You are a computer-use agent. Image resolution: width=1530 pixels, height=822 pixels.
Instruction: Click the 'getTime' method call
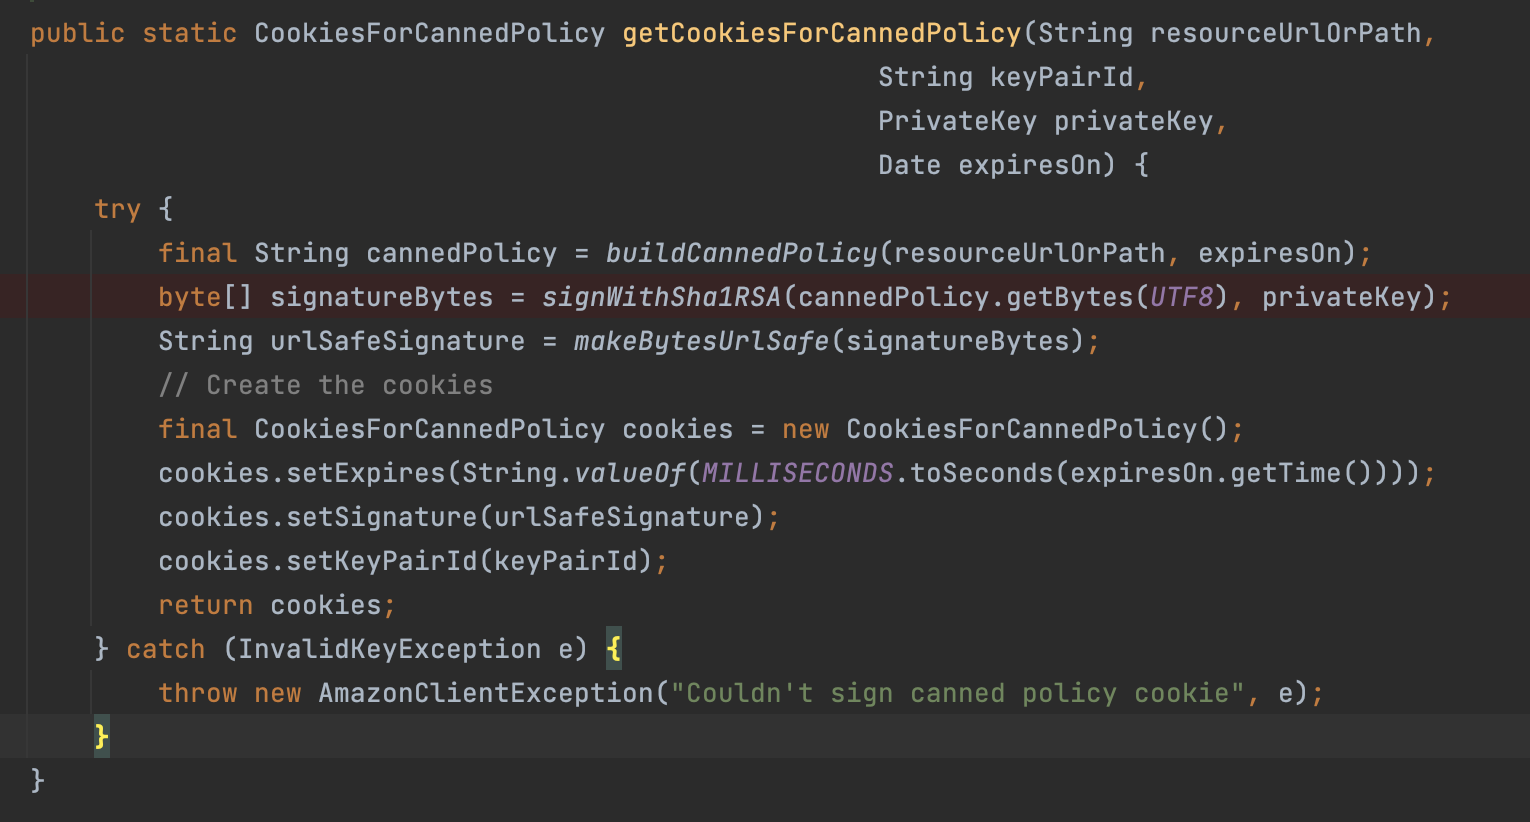(1286, 473)
